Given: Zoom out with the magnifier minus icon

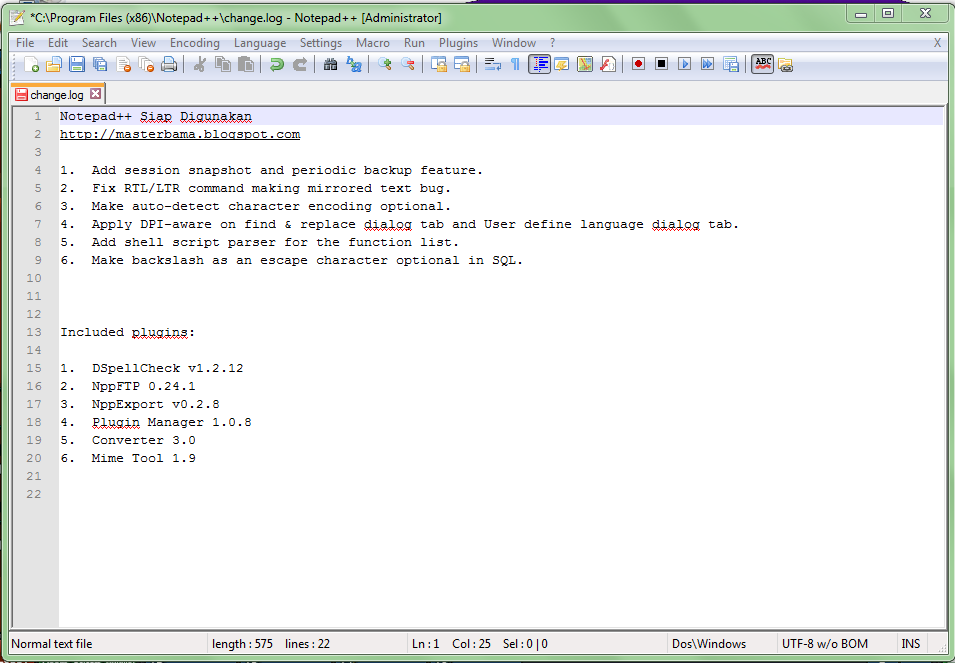Looking at the screenshot, I should point(407,64).
